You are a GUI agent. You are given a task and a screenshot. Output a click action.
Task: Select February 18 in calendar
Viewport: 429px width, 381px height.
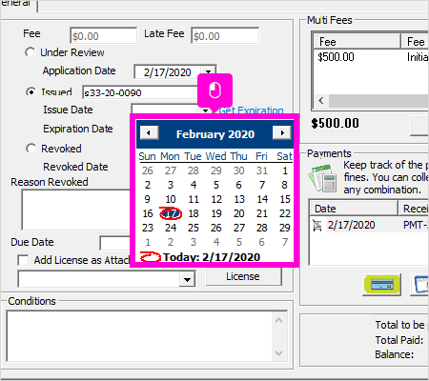click(x=193, y=214)
